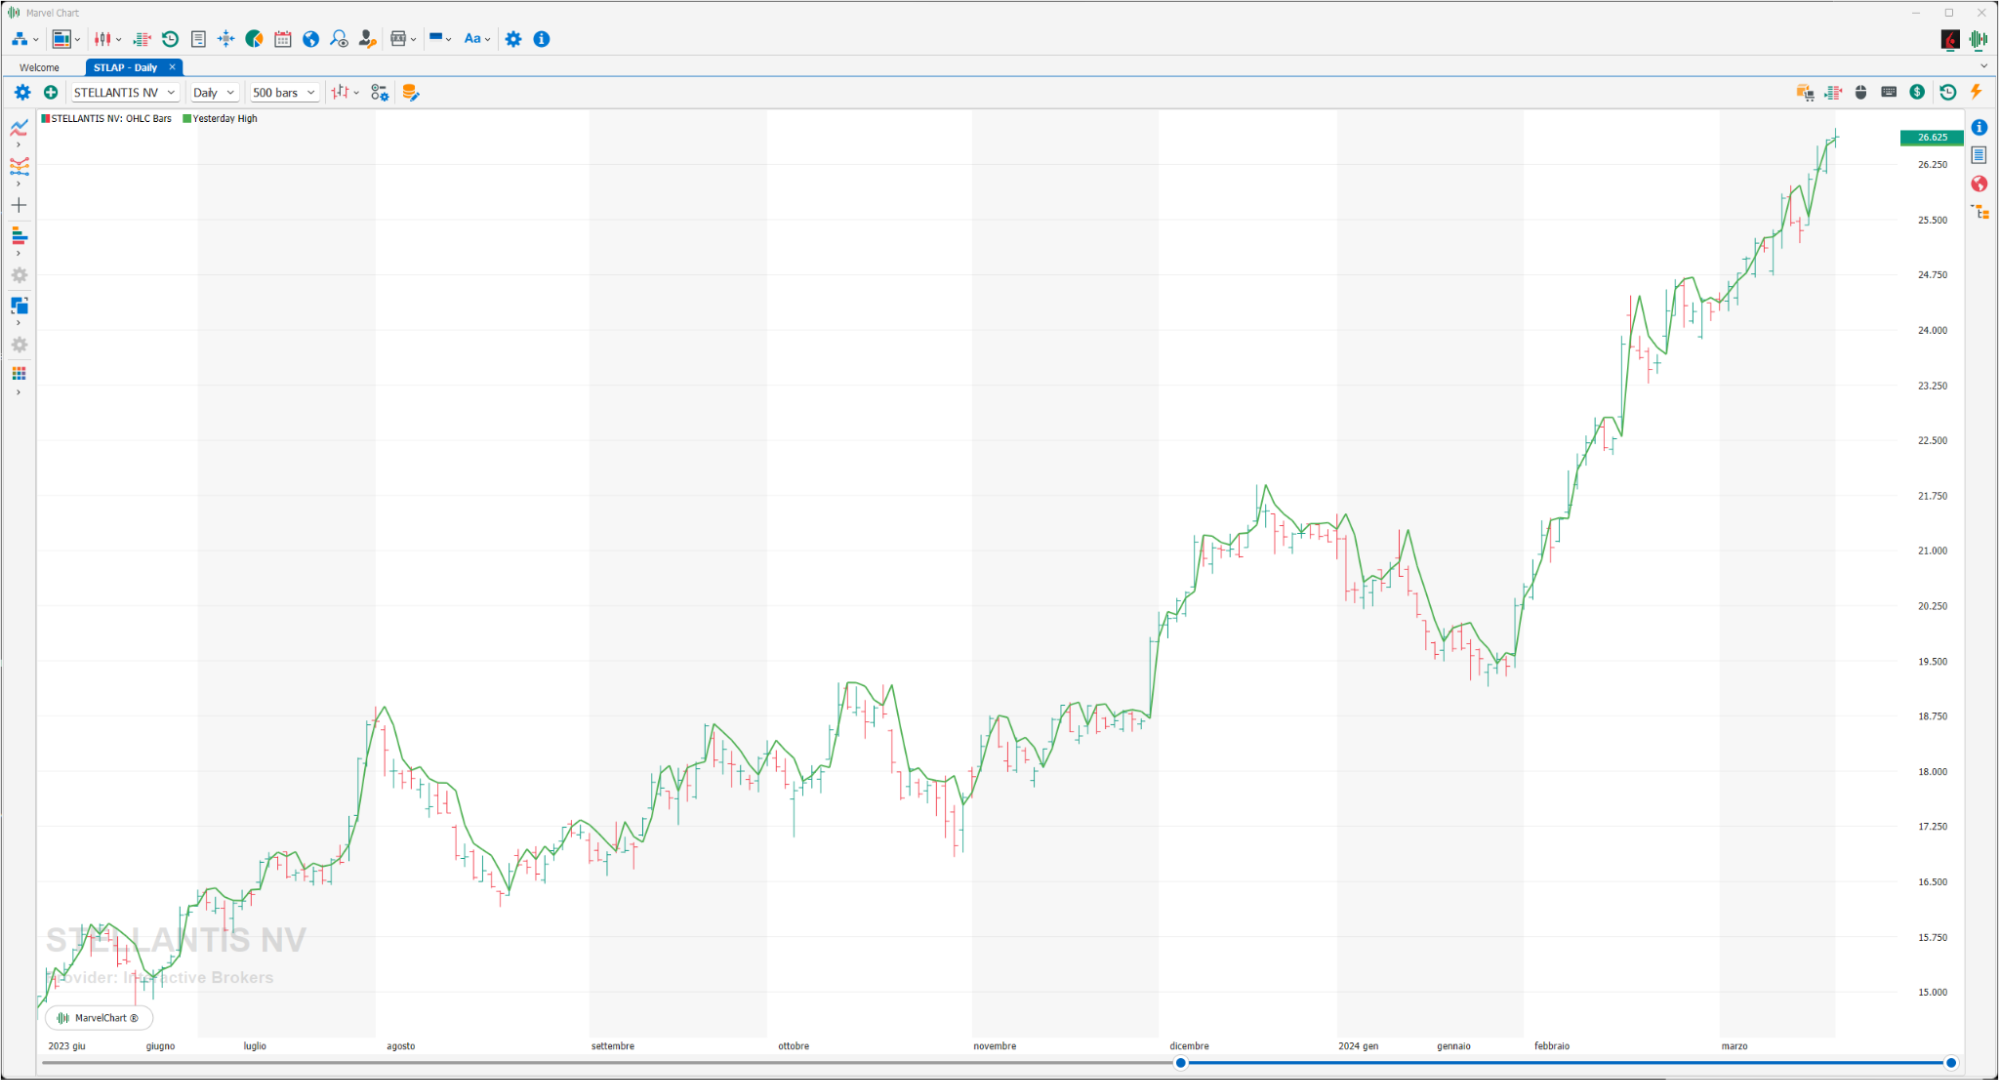Screen dimensions: 1999x1080
Task: Click the STELLANTIS NV: OHLC Bars legend
Action: [x=106, y=118]
